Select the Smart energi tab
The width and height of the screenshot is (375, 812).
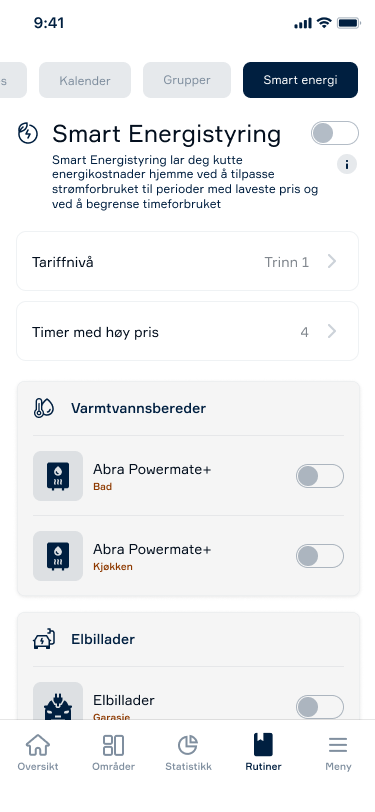300,80
